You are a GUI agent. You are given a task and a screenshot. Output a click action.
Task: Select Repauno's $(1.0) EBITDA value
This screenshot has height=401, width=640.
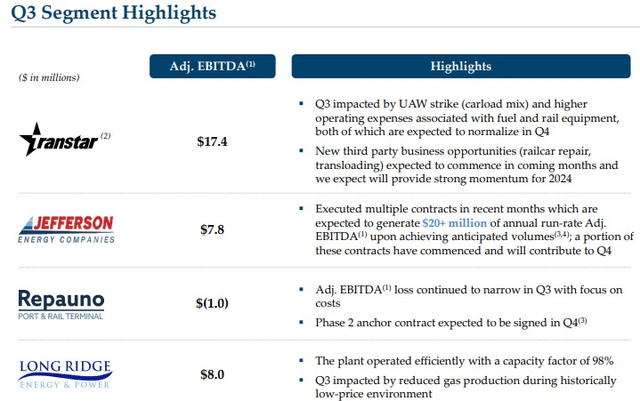[212, 303]
